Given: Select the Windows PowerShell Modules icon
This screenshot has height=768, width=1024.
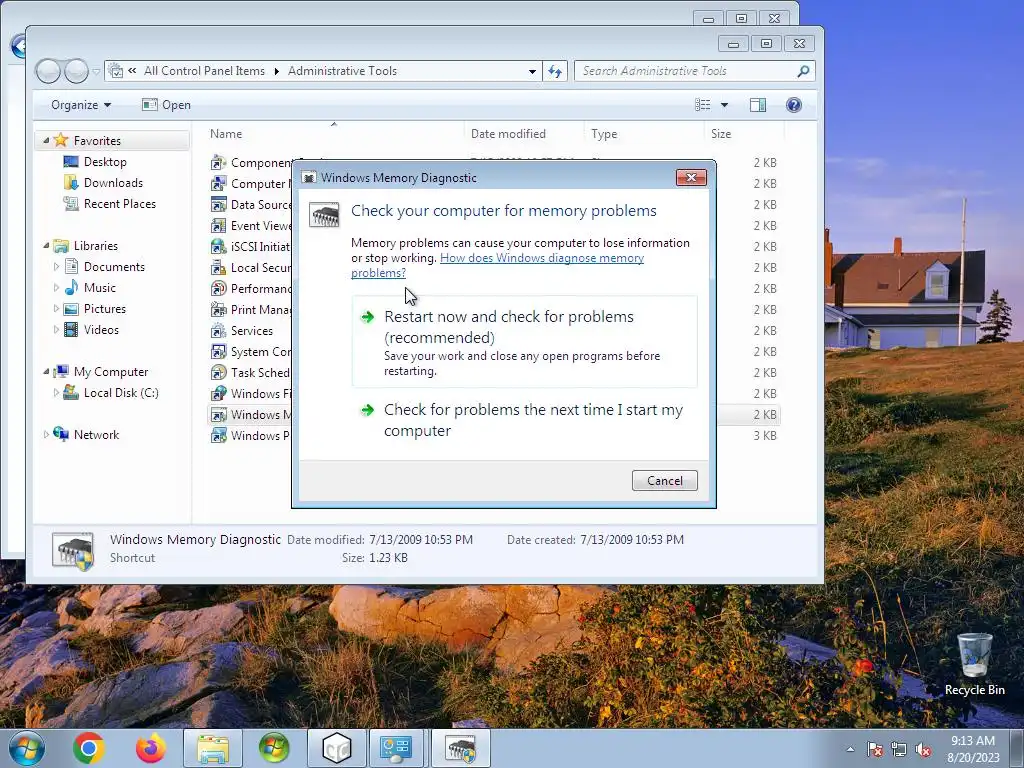Looking at the screenshot, I should 218,436.
